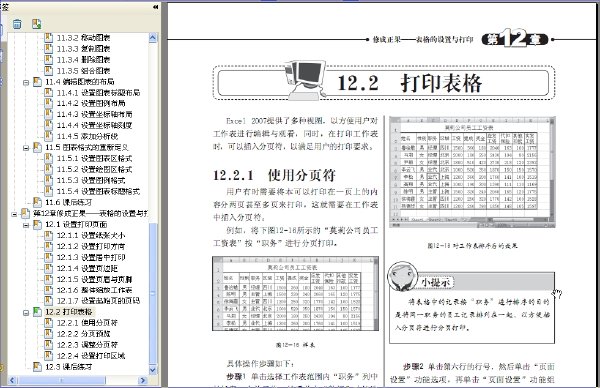This screenshot has width=600, height=388.
Task: Click bookmark icon beside 12.1.3 设置居中打印
Action: (x=49, y=257)
